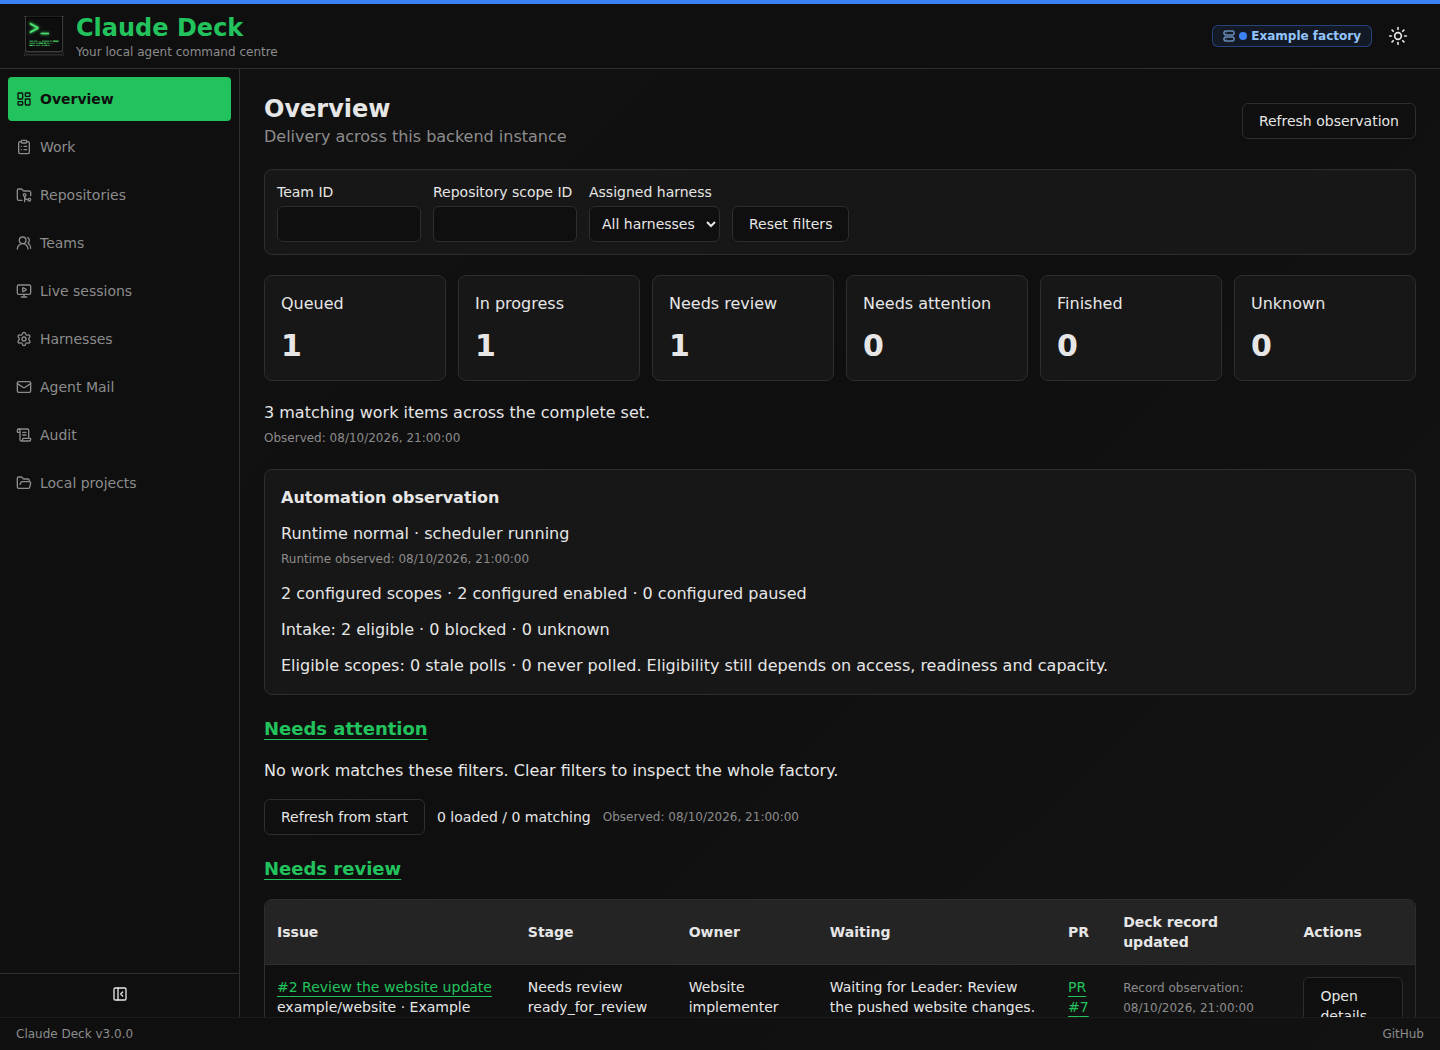Click "Website implementer" owner cell
1440x1050 pixels.
tap(733, 997)
